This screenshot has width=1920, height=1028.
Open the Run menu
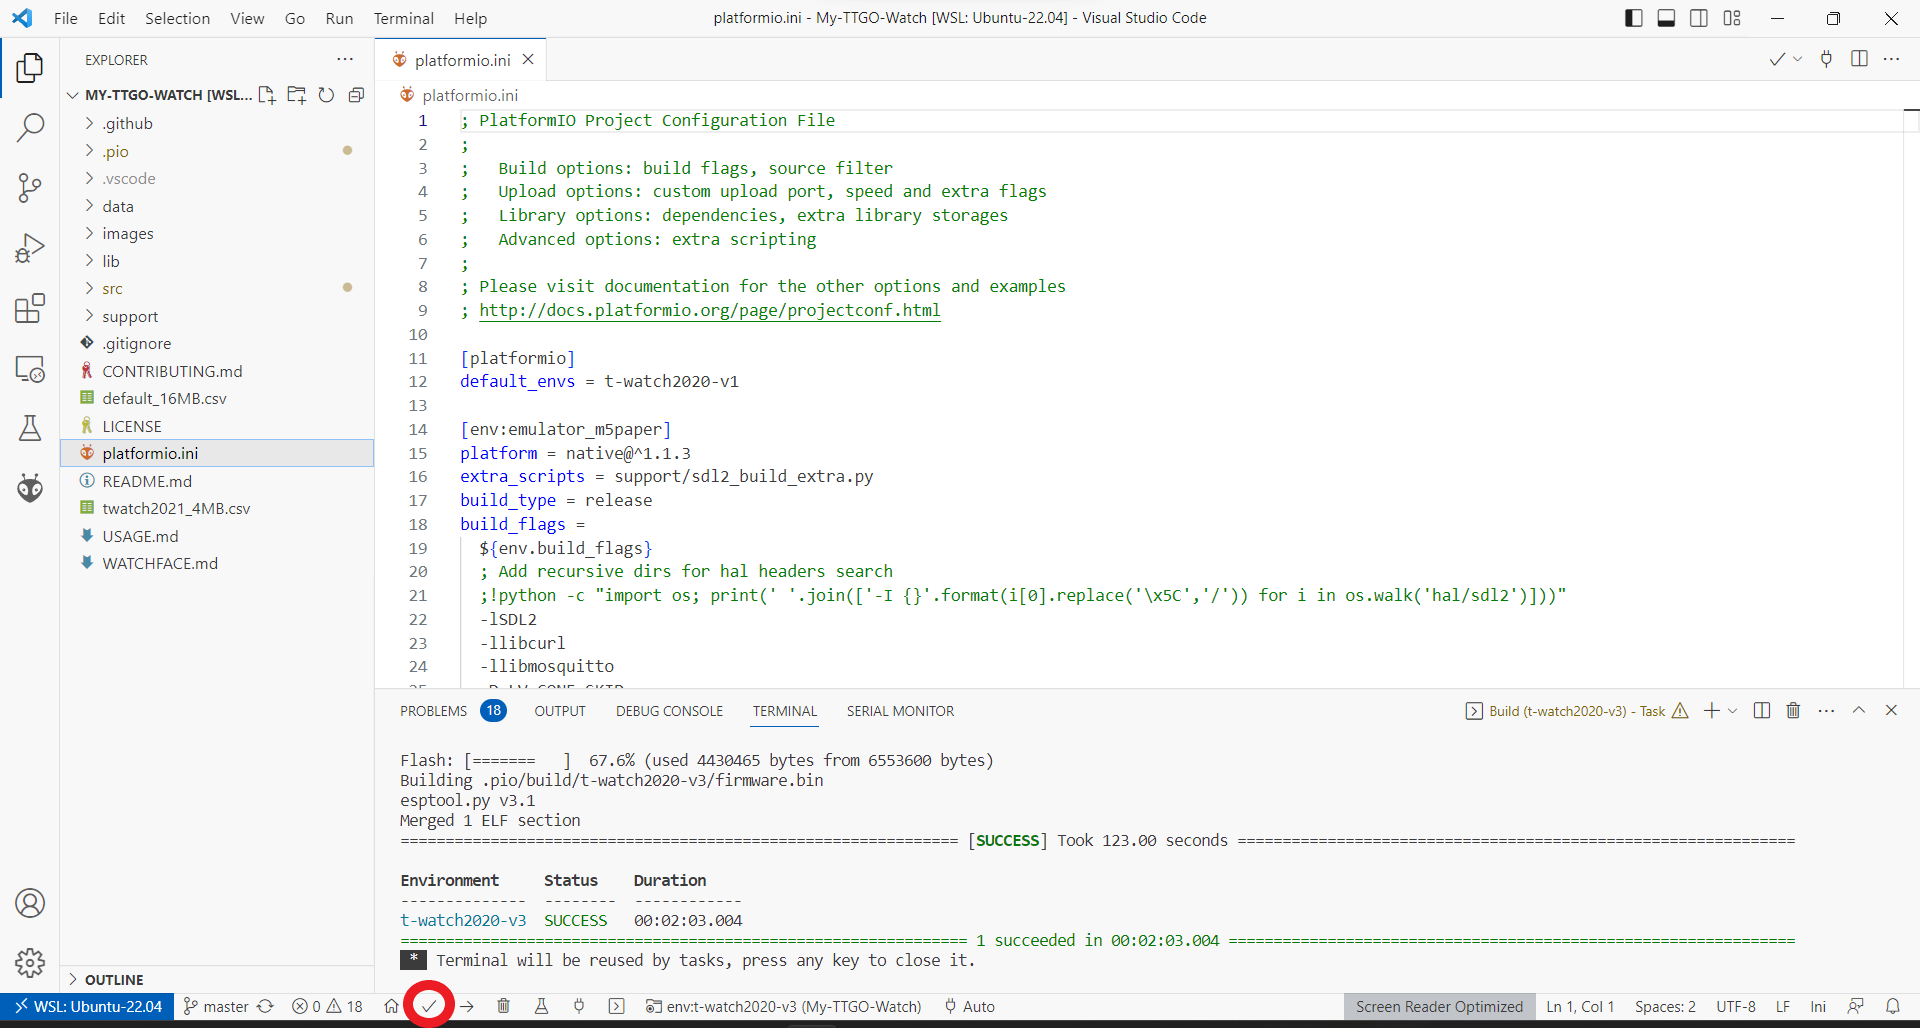coord(339,18)
